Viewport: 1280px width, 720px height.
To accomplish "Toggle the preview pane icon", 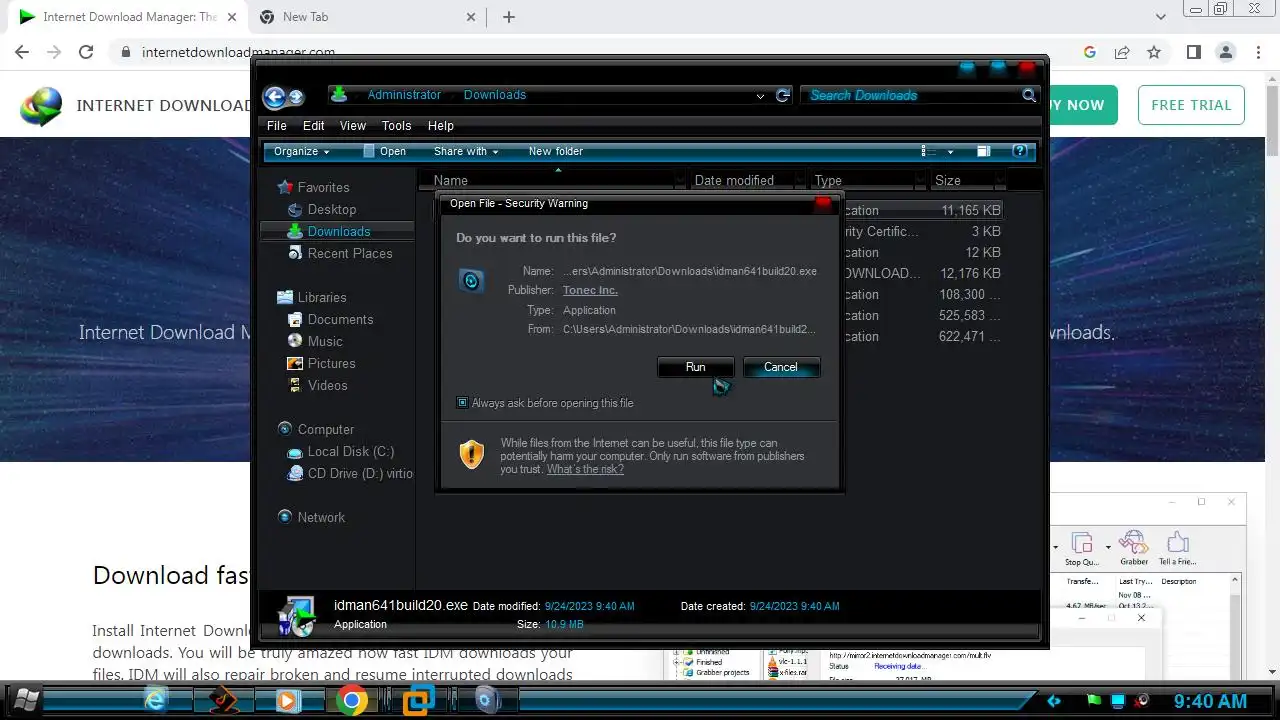I will click(x=984, y=151).
